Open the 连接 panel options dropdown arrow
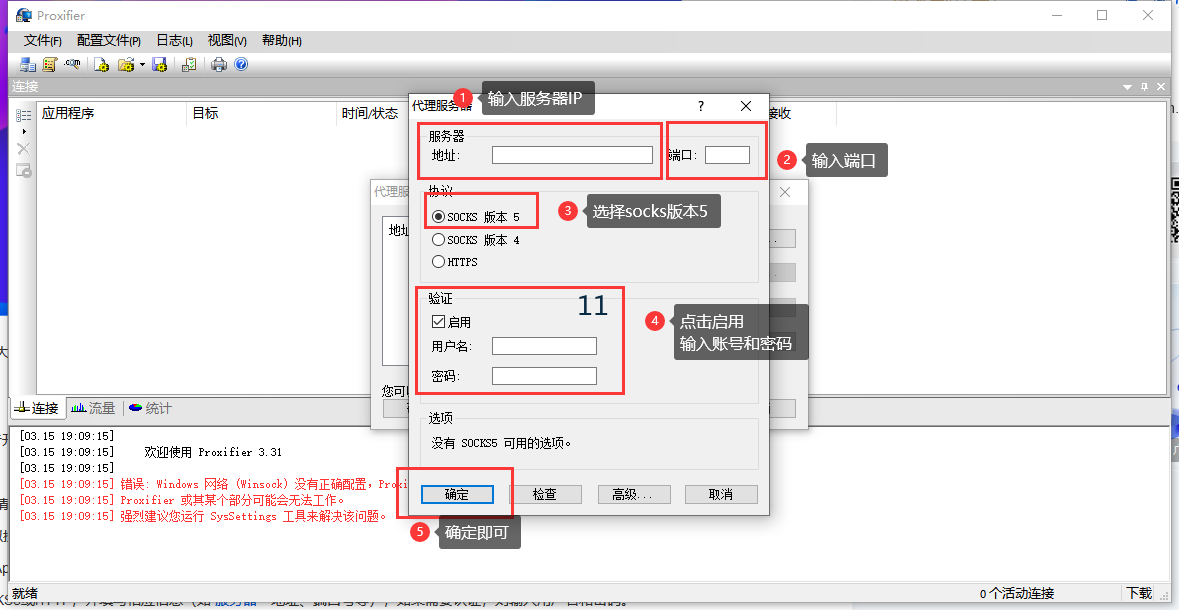1179x610 pixels. pyautogui.click(x=1127, y=86)
